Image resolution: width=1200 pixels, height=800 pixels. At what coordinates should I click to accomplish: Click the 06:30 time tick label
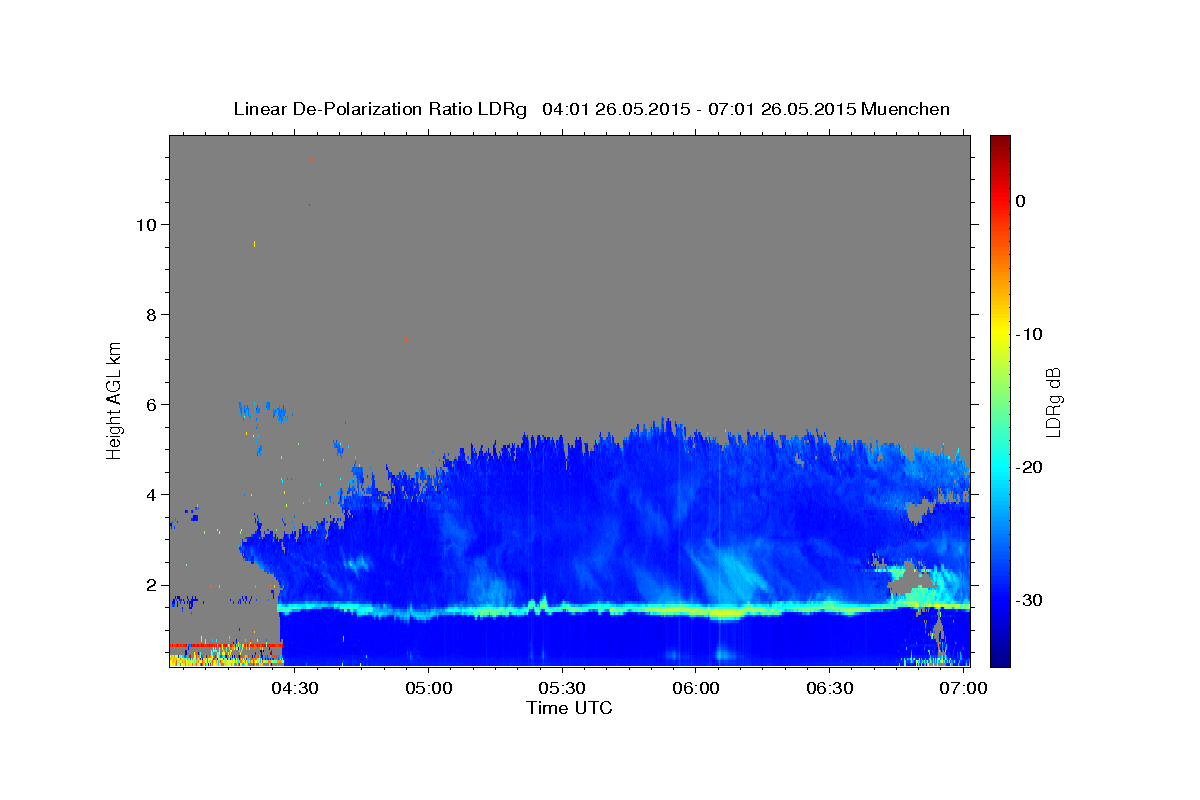pos(830,689)
